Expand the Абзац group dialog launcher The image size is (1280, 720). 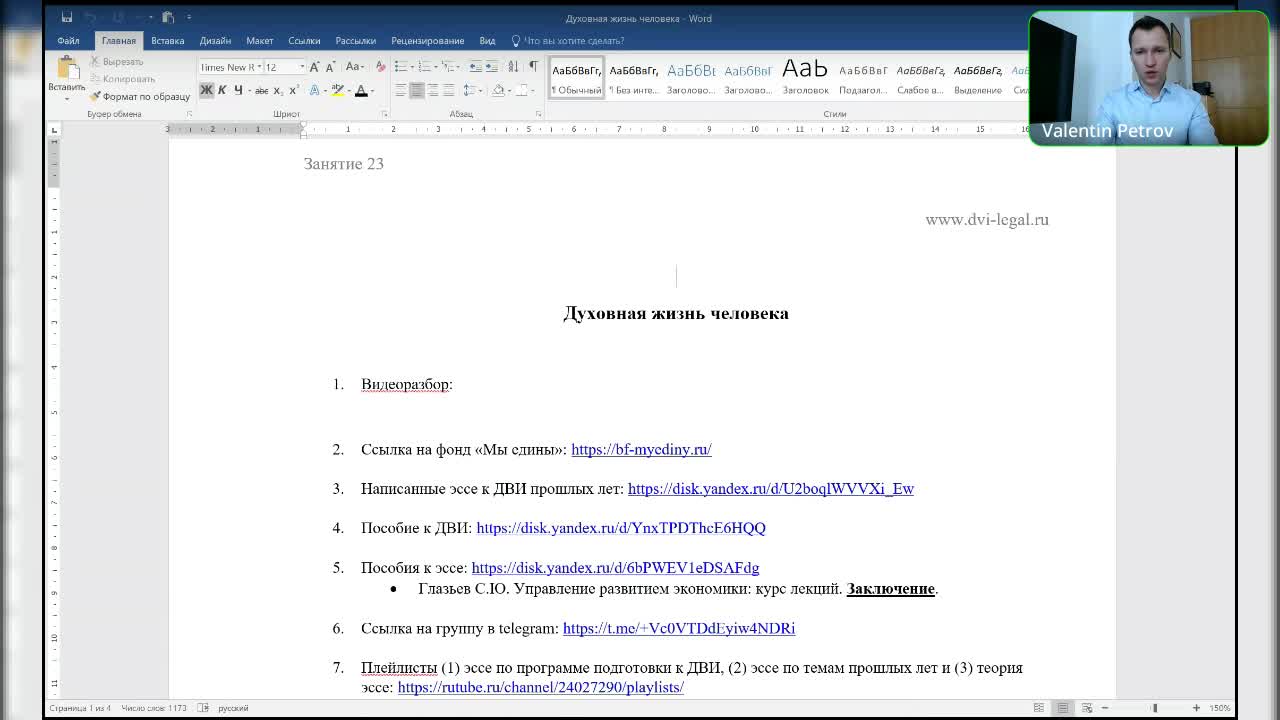538,114
